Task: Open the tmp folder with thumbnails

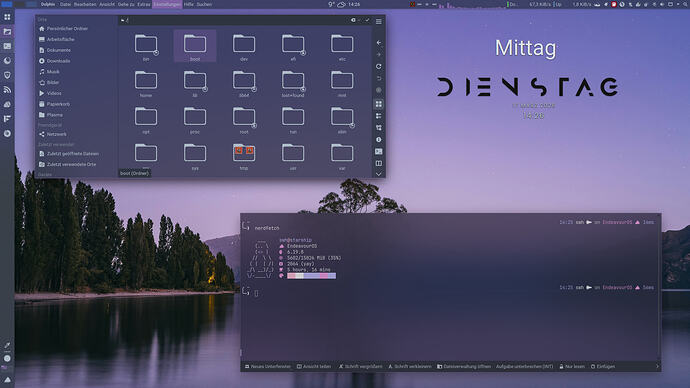Action: [x=244, y=157]
